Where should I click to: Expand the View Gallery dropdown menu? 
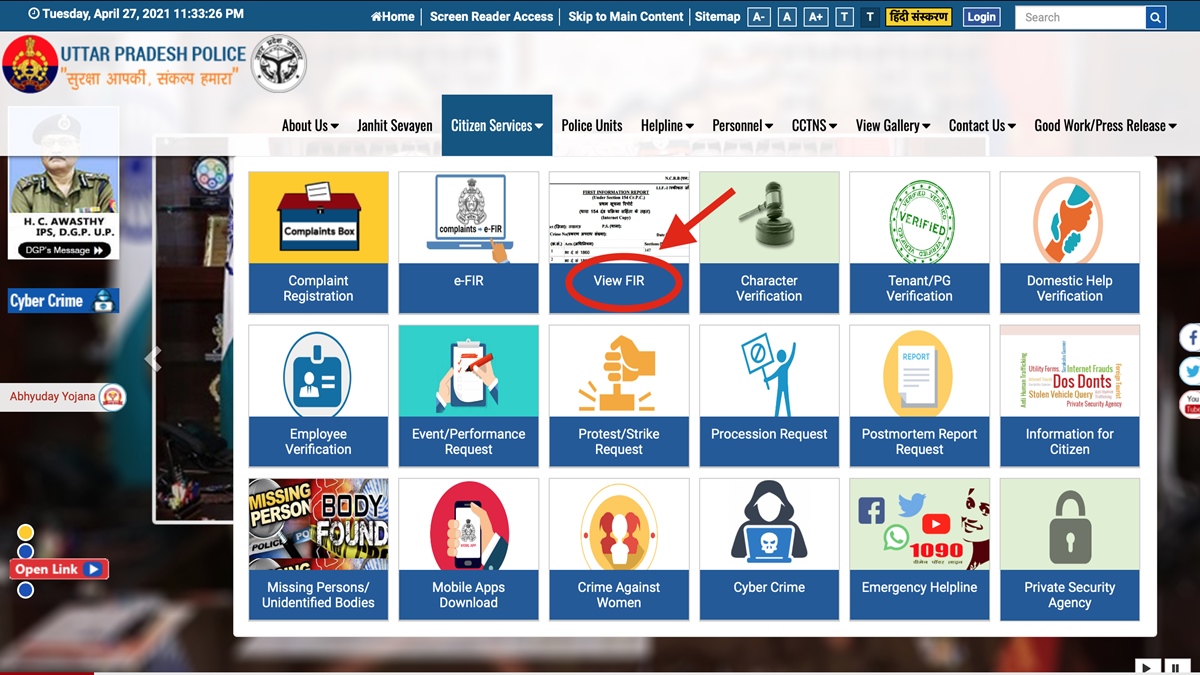[893, 126]
